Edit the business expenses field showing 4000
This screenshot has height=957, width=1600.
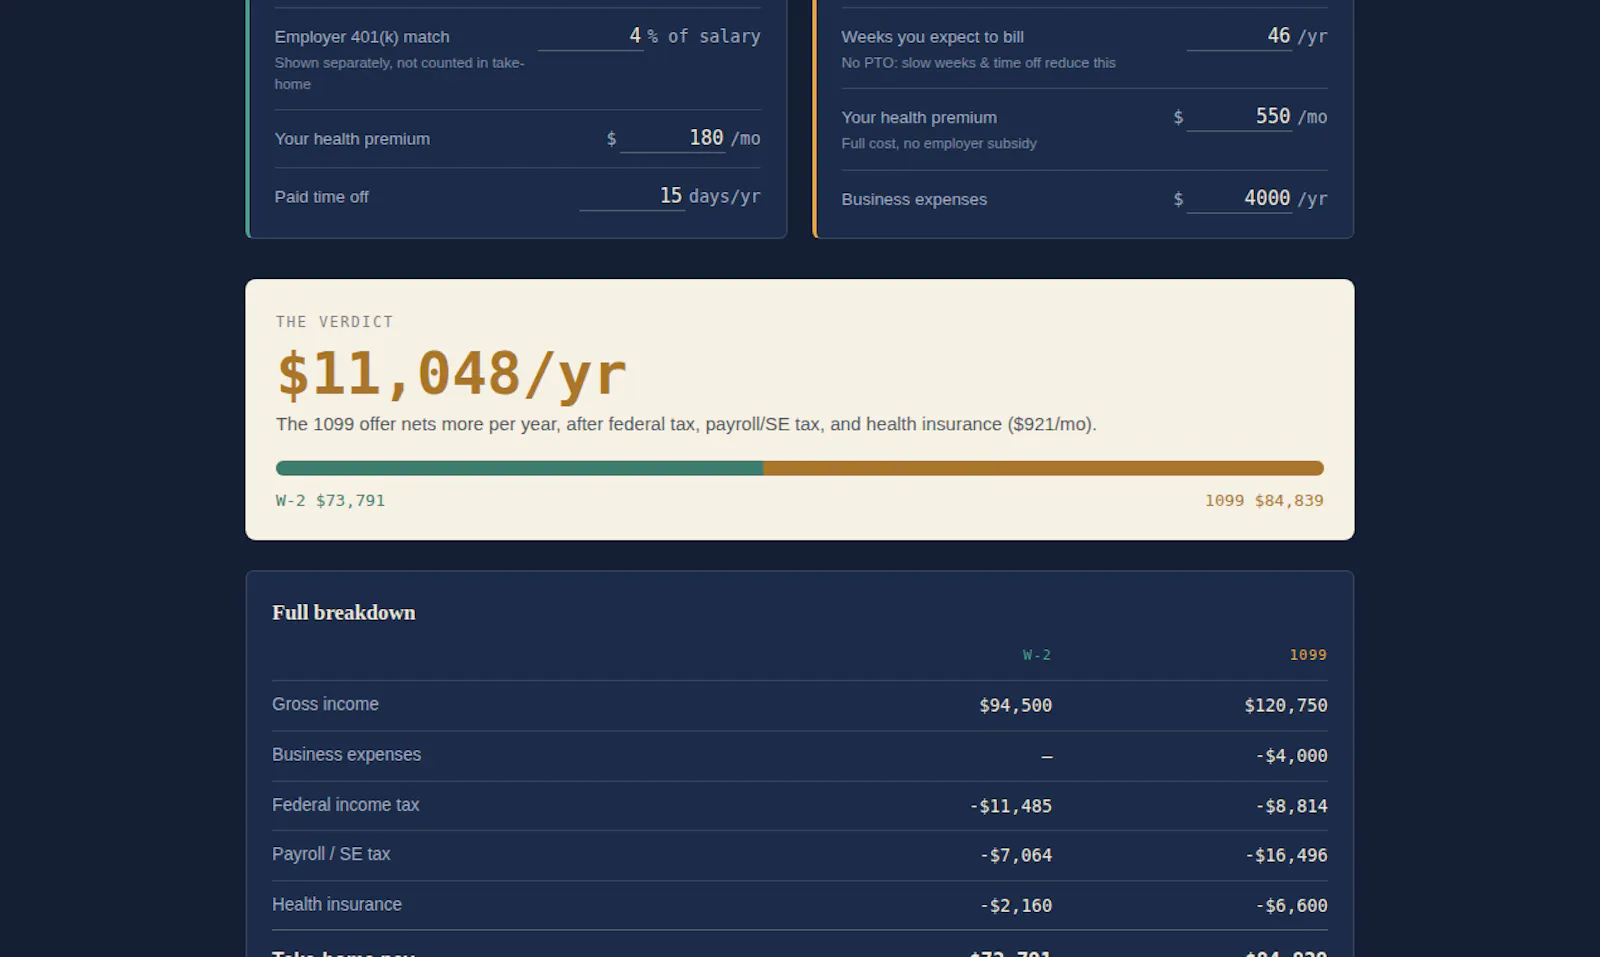click(x=1239, y=198)
